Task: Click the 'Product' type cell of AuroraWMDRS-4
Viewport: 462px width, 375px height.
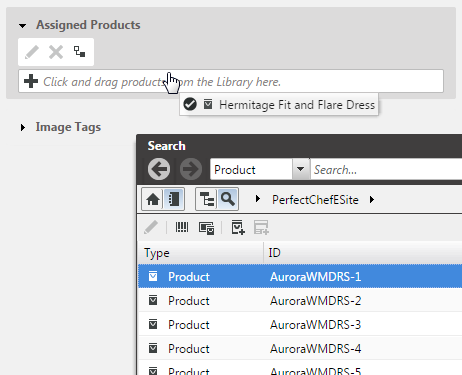Action: [189, 349]
